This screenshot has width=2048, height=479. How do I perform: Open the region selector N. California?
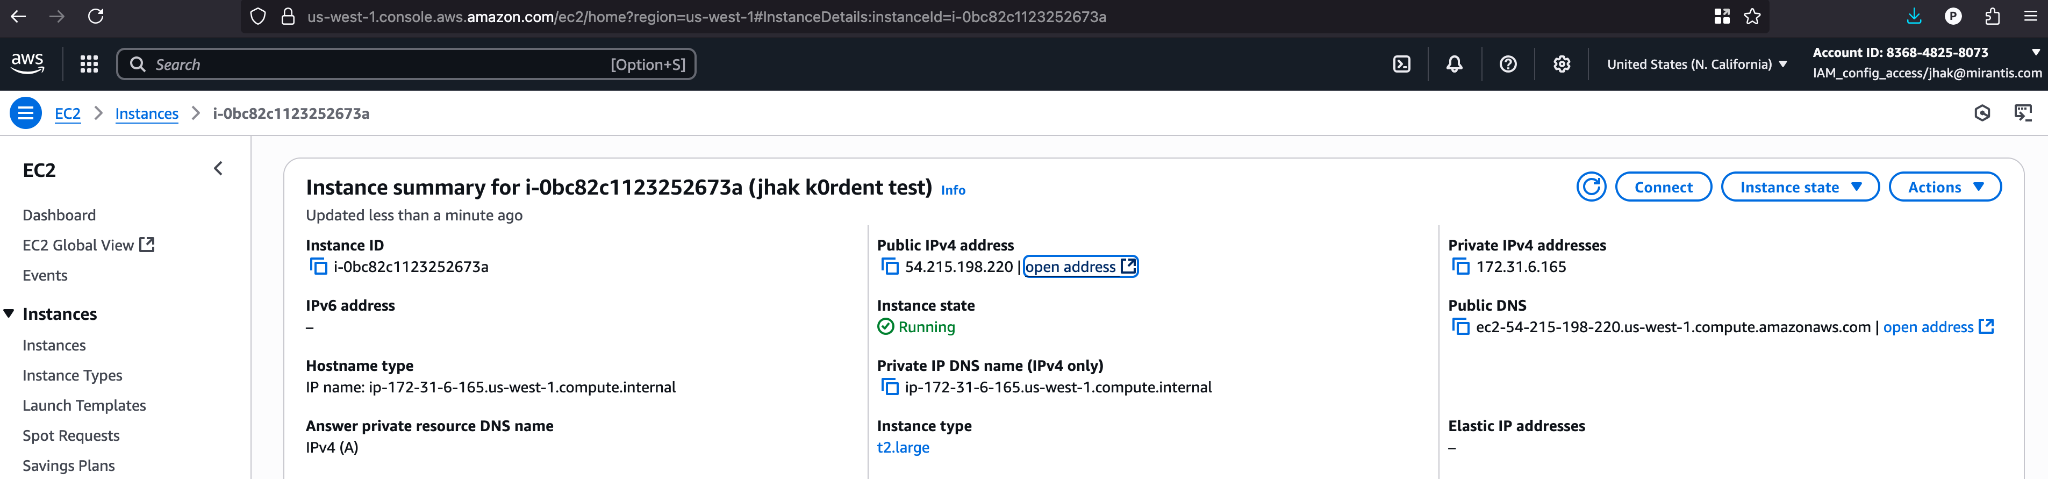click(1696, 64)
